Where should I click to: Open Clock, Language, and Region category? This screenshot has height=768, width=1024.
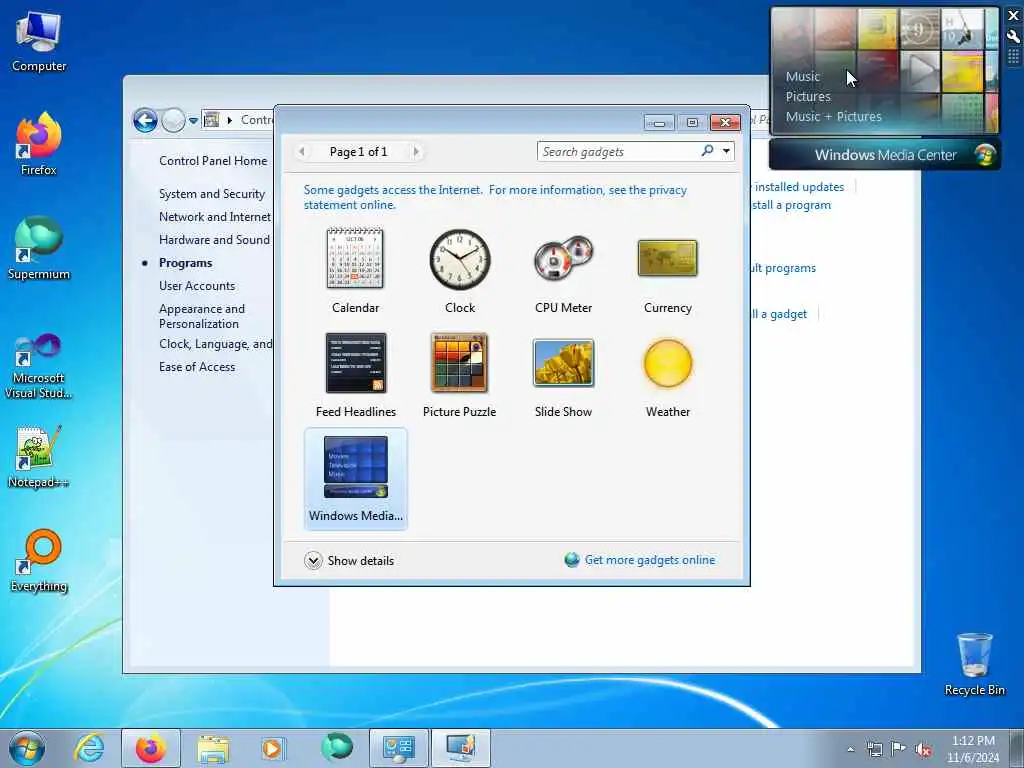coord(216,344)
